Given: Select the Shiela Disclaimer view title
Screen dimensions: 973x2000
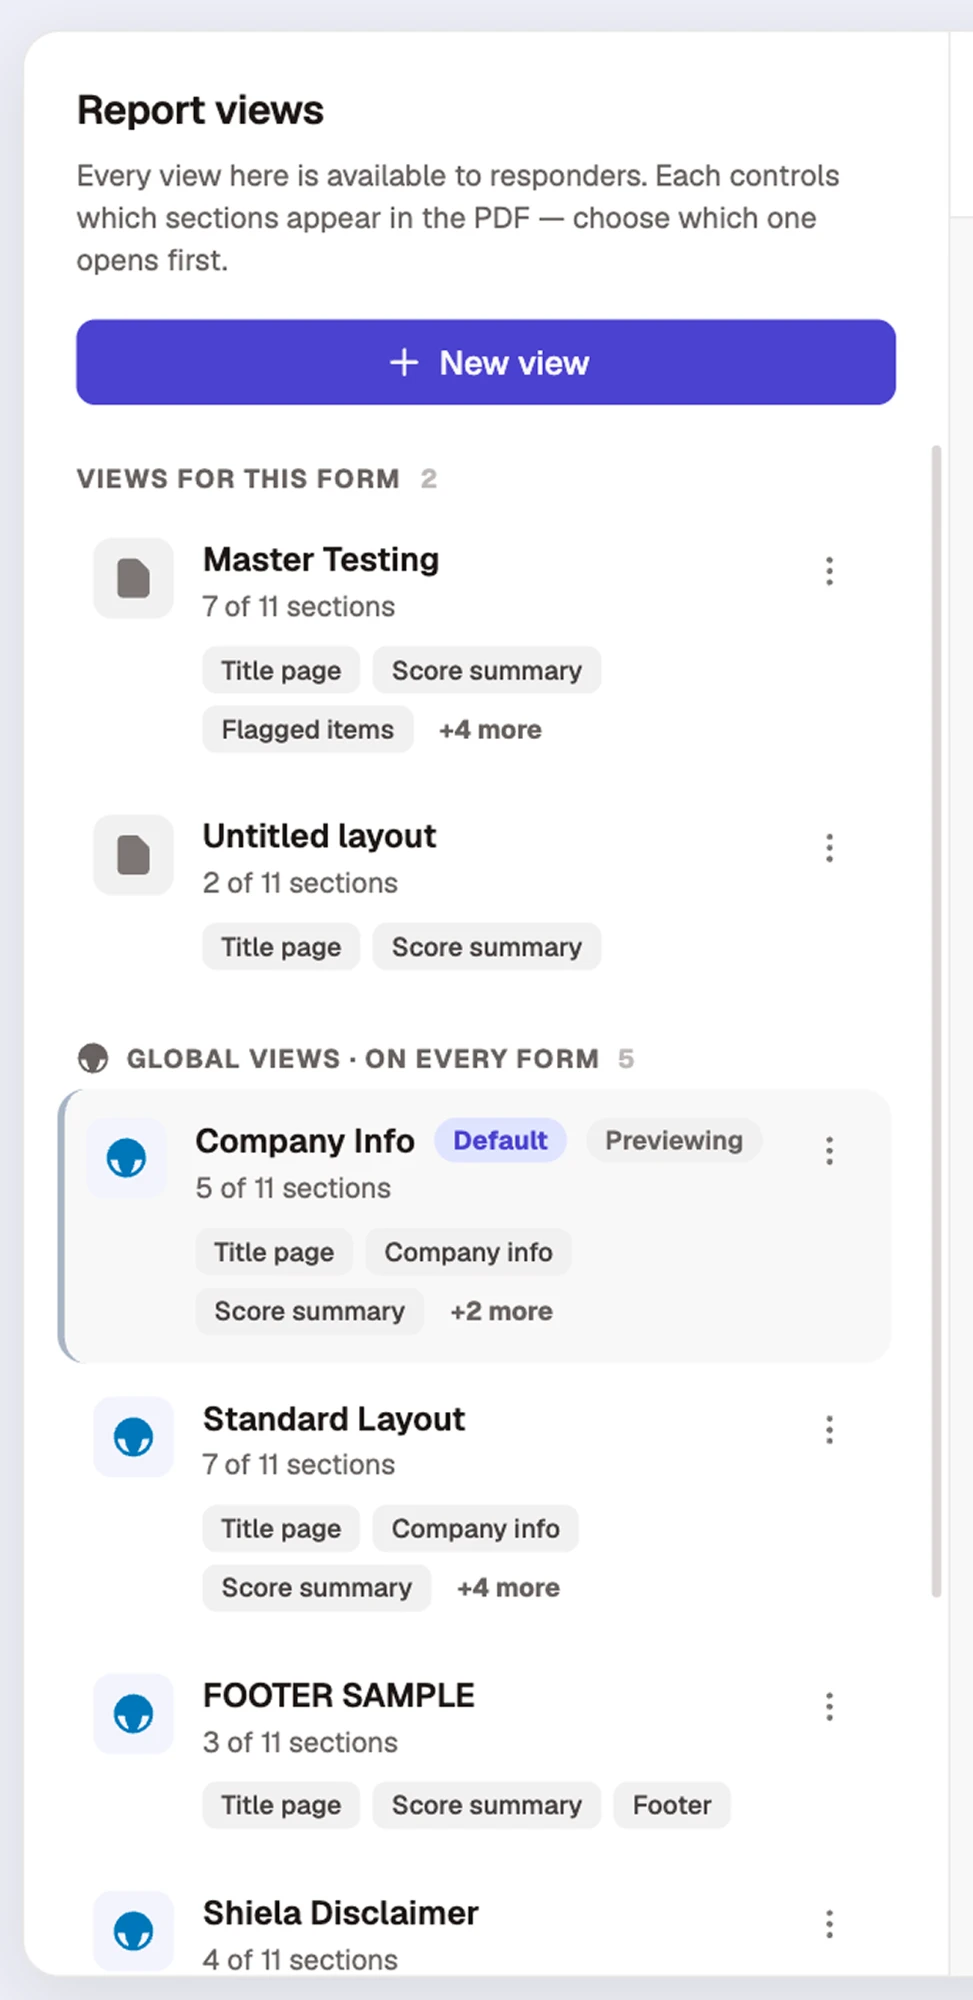Looking at the screenshot, I should 341,1913.
